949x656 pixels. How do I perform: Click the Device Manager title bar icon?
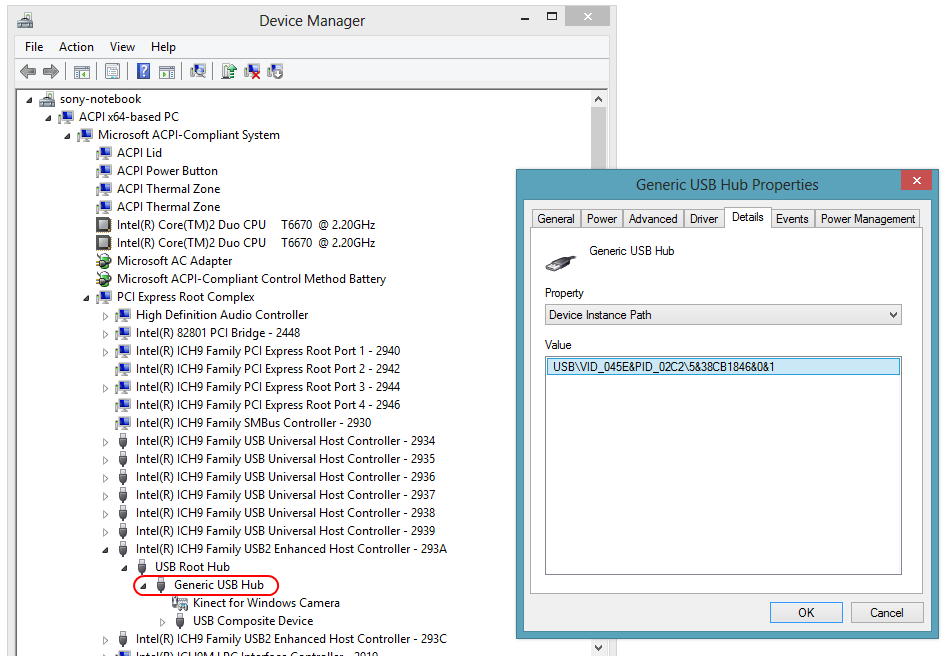point(25,21)
